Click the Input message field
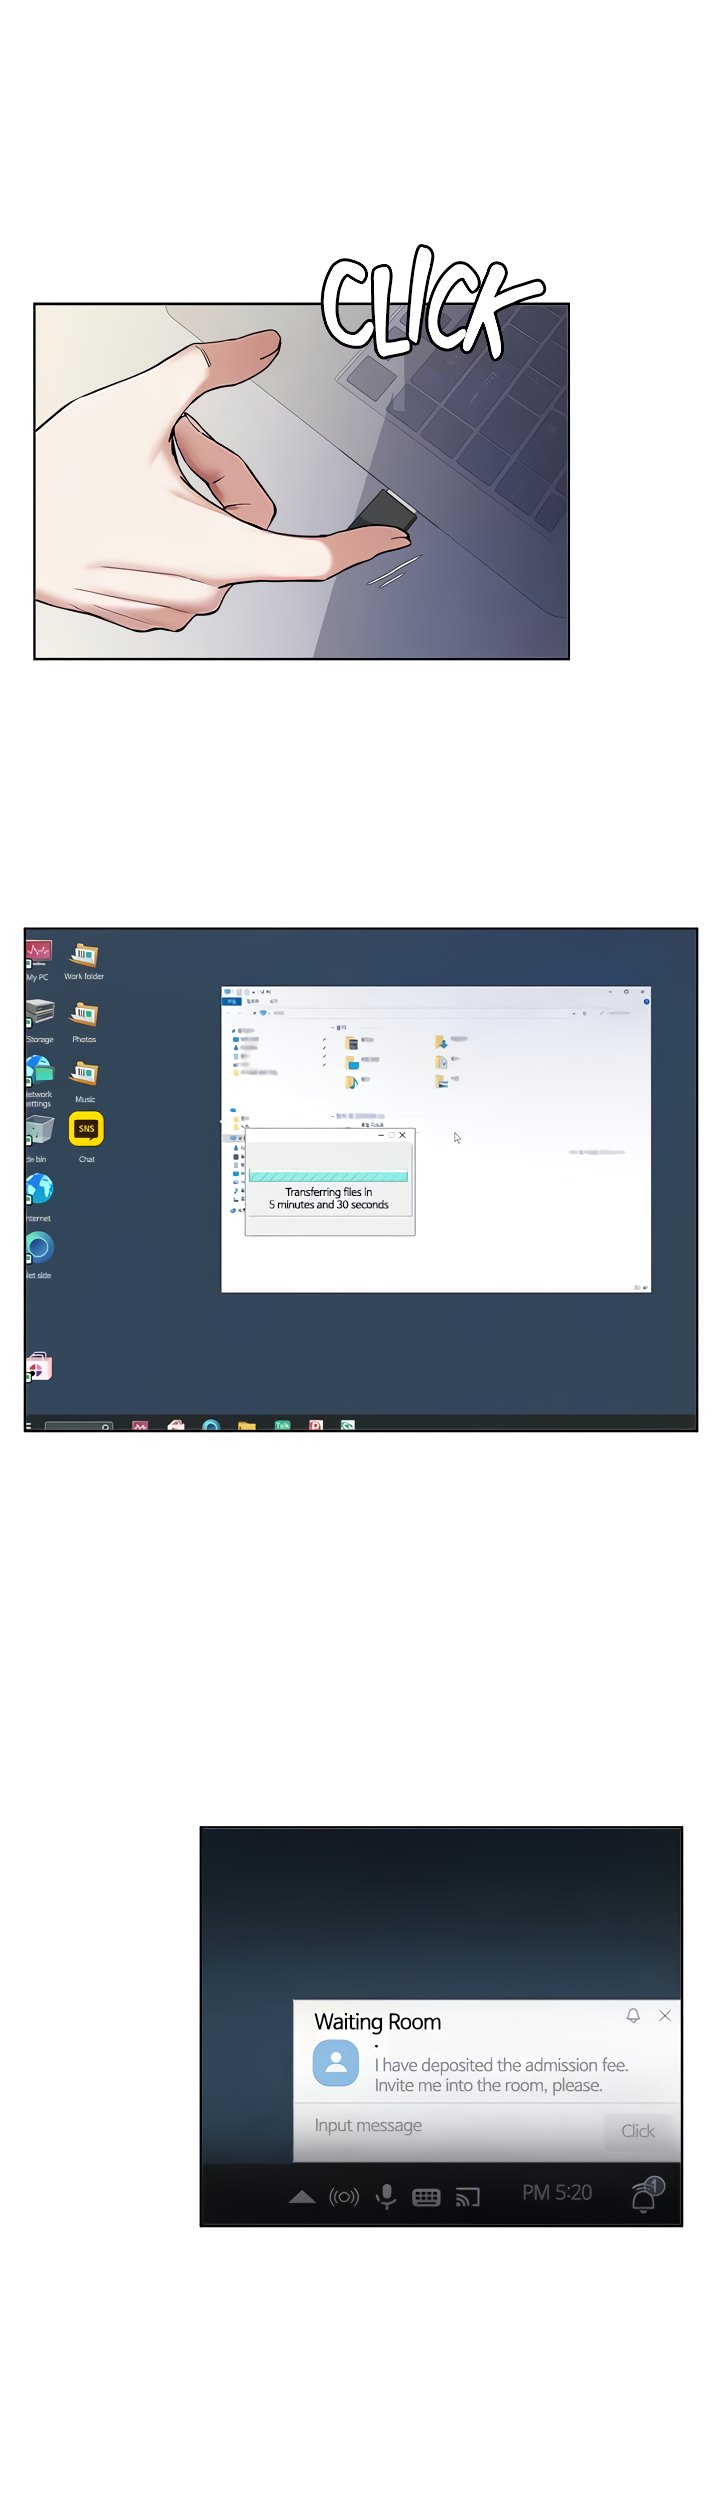 point(450,2126)
